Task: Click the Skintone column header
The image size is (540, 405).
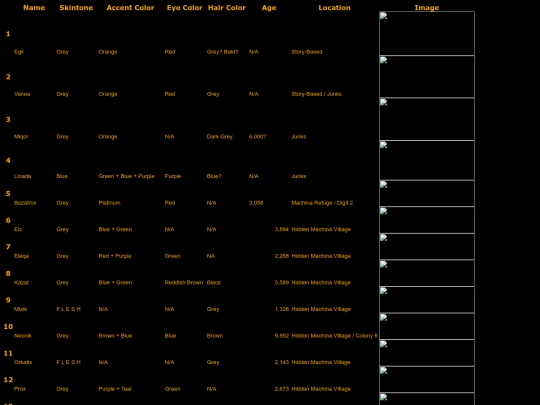Action: 76,8
